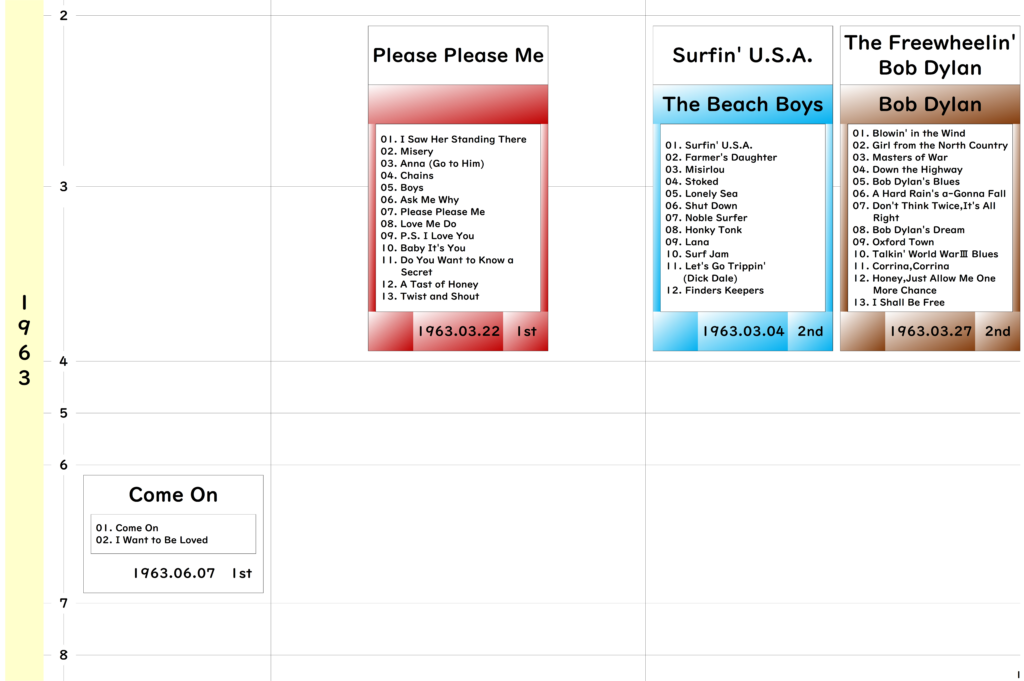Click the Surfin' U.S.A. album title header
This screenshot has width=1024, height=681.
click(742, 55)
